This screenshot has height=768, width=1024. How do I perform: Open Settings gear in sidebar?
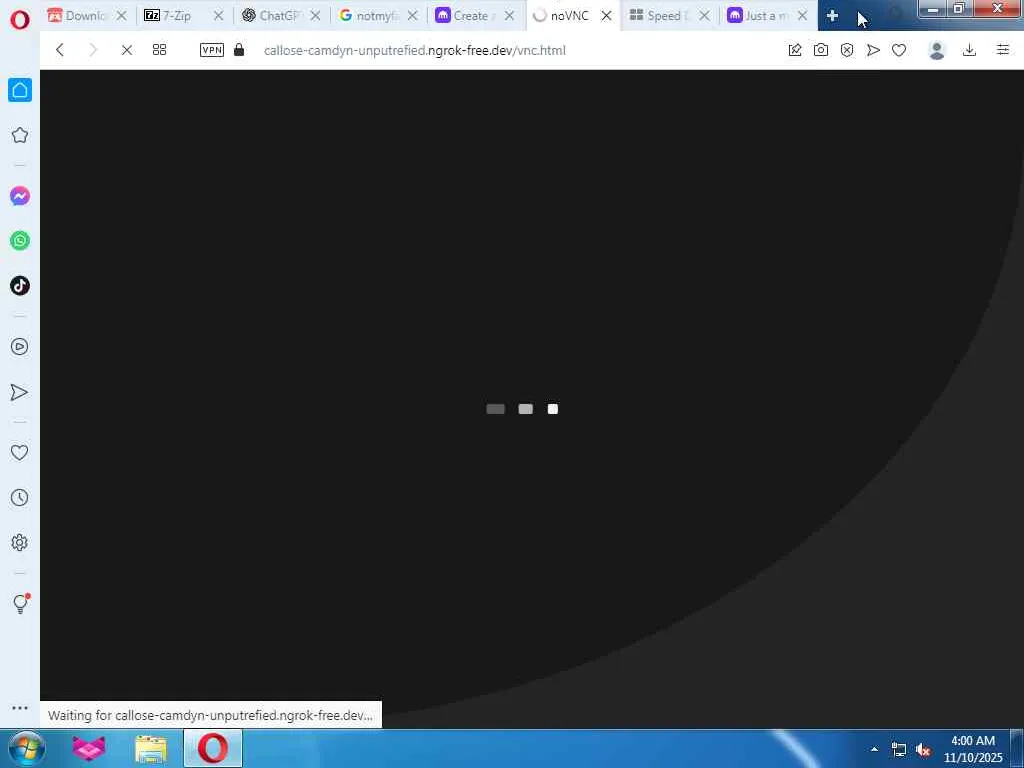coord(20,543)
